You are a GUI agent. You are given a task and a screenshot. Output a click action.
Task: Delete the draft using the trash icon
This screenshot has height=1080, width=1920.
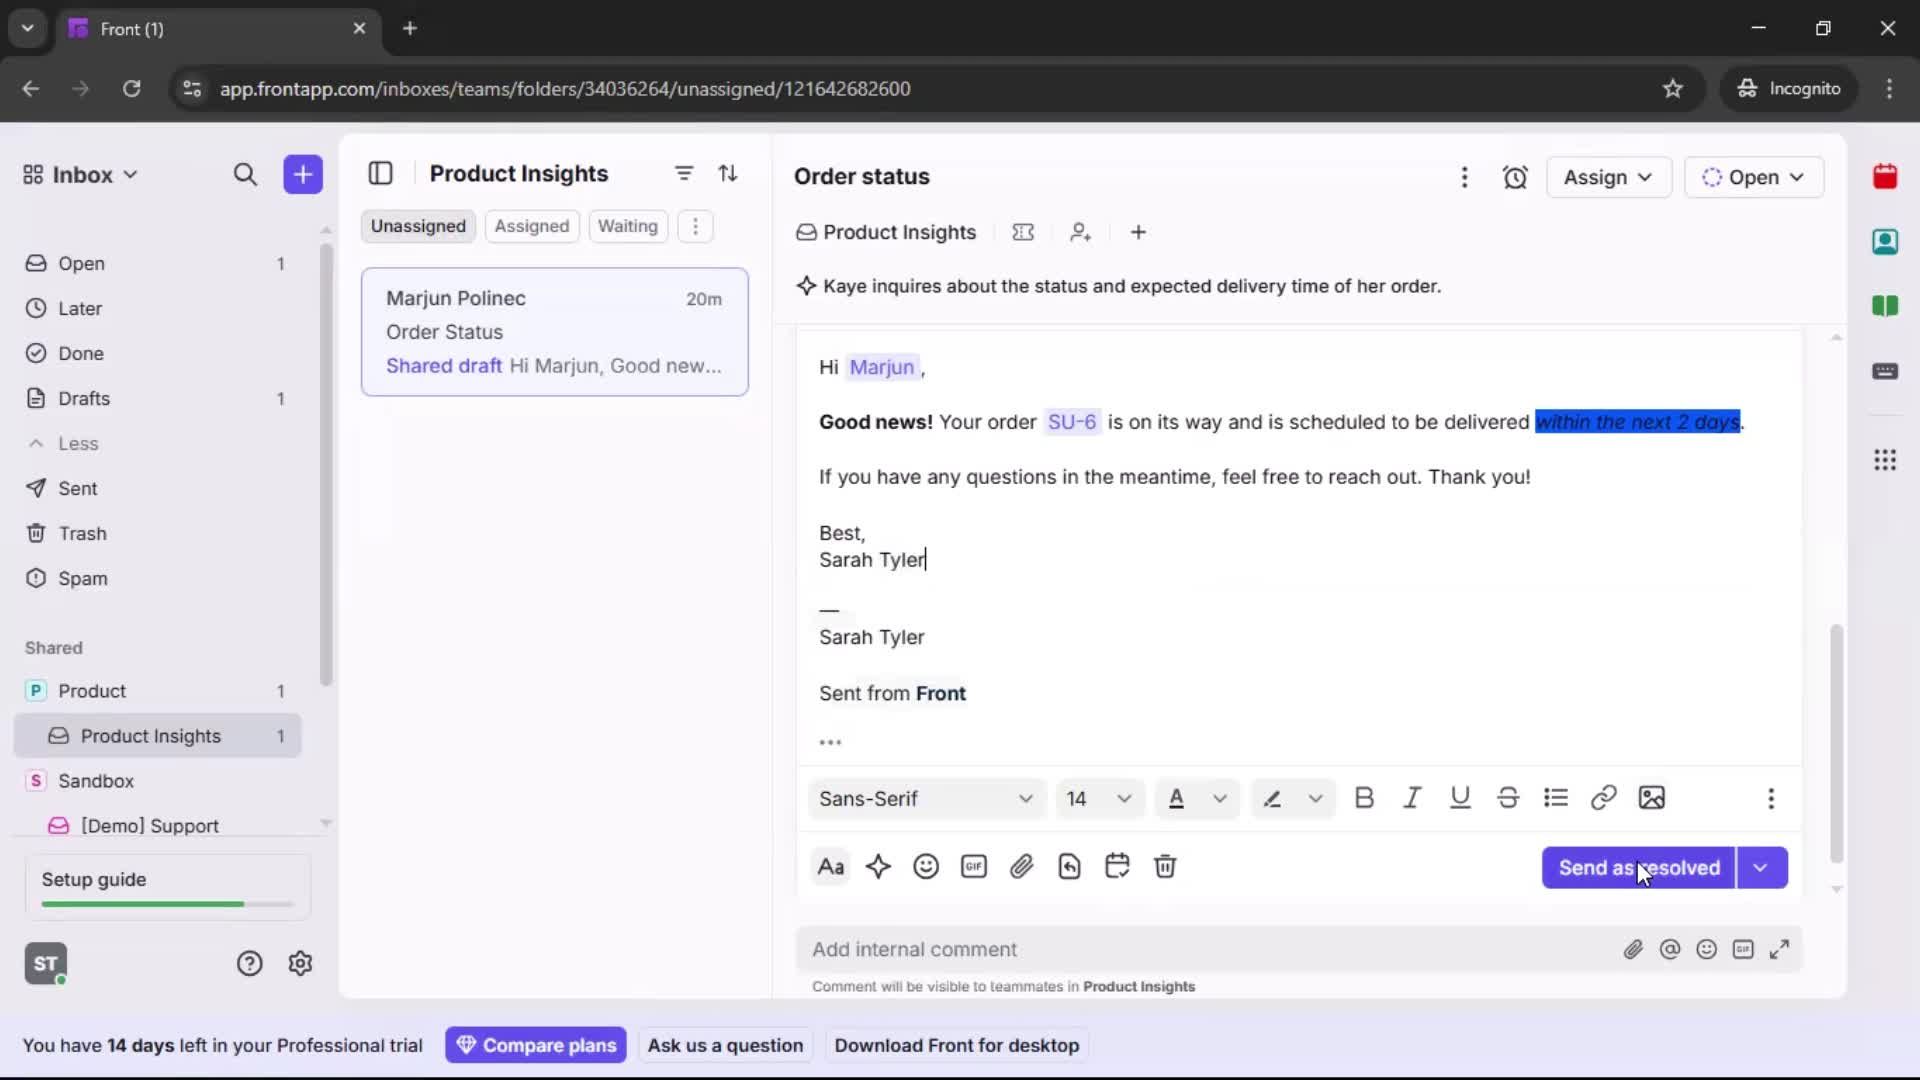1165,866
